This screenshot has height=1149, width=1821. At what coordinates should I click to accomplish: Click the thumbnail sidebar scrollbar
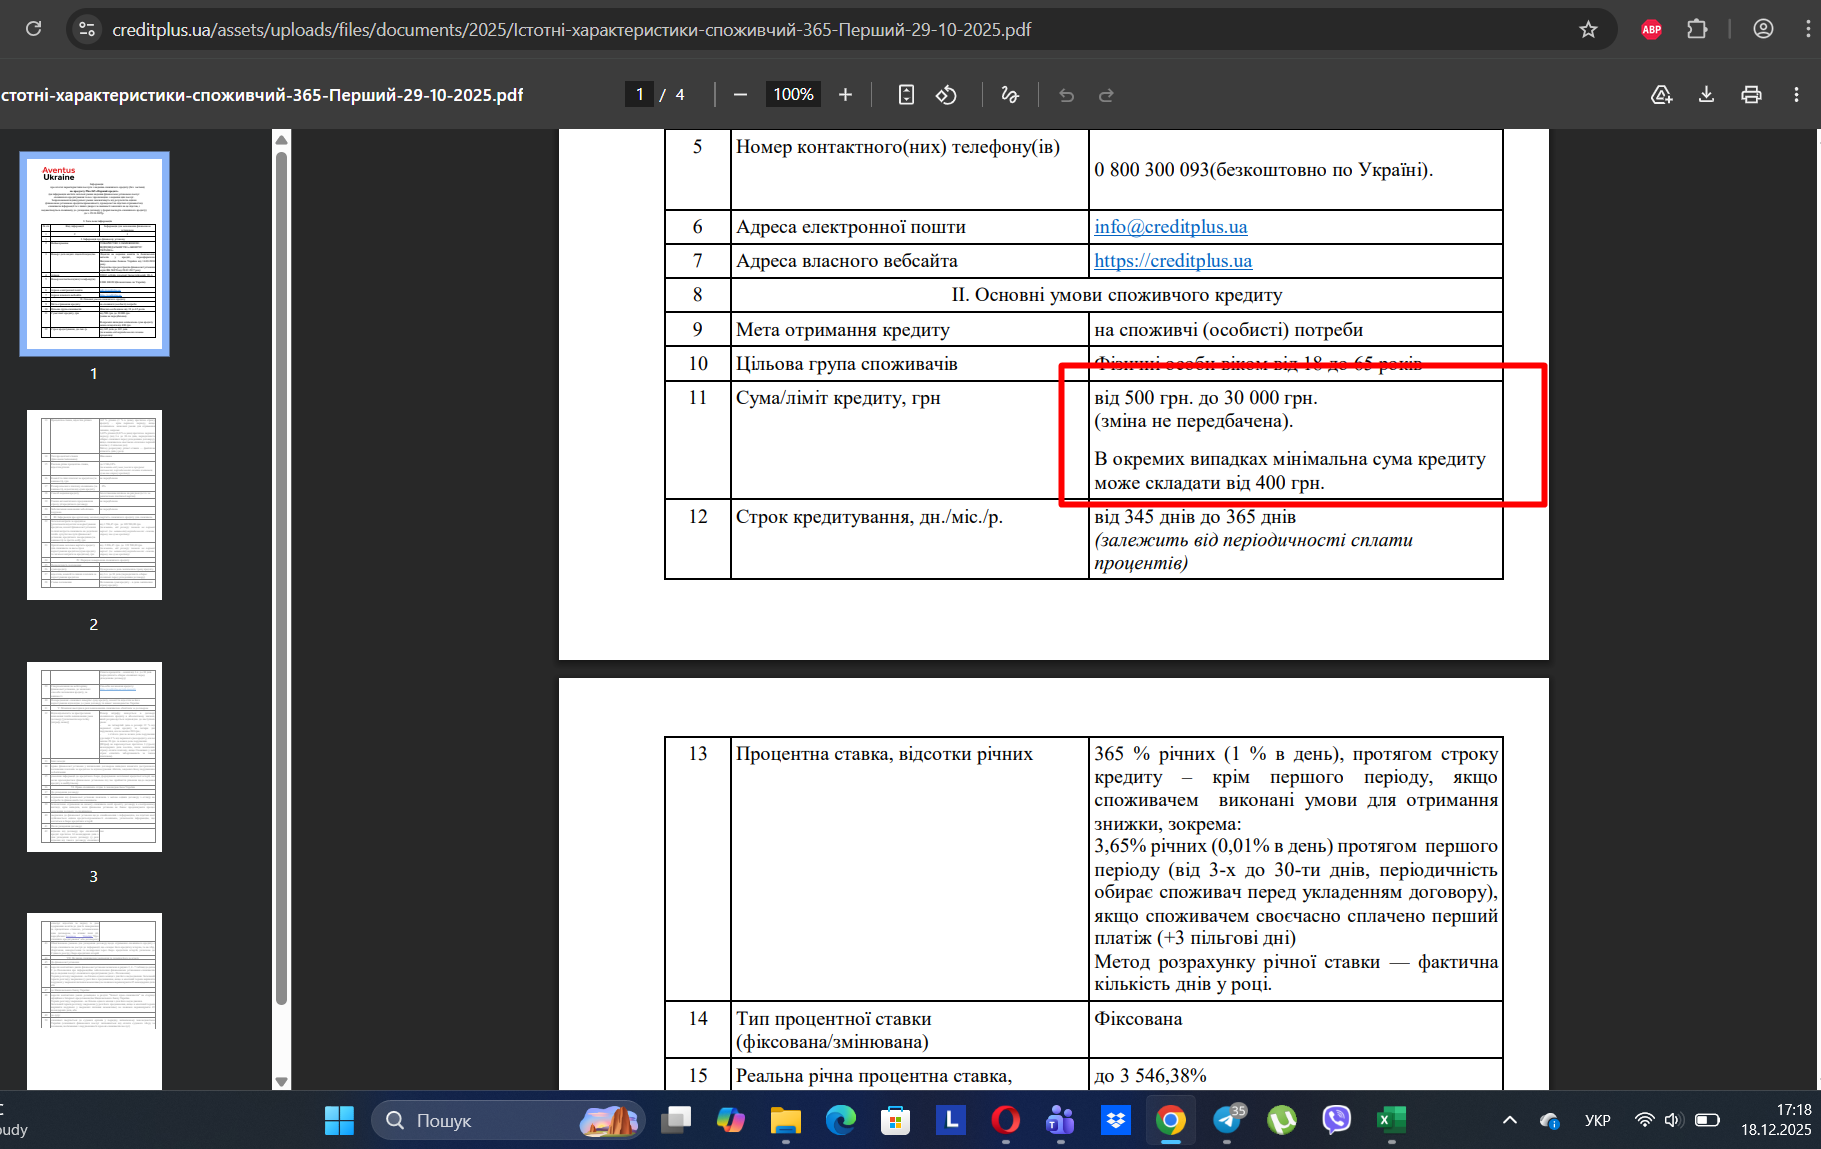click(281, 579)
